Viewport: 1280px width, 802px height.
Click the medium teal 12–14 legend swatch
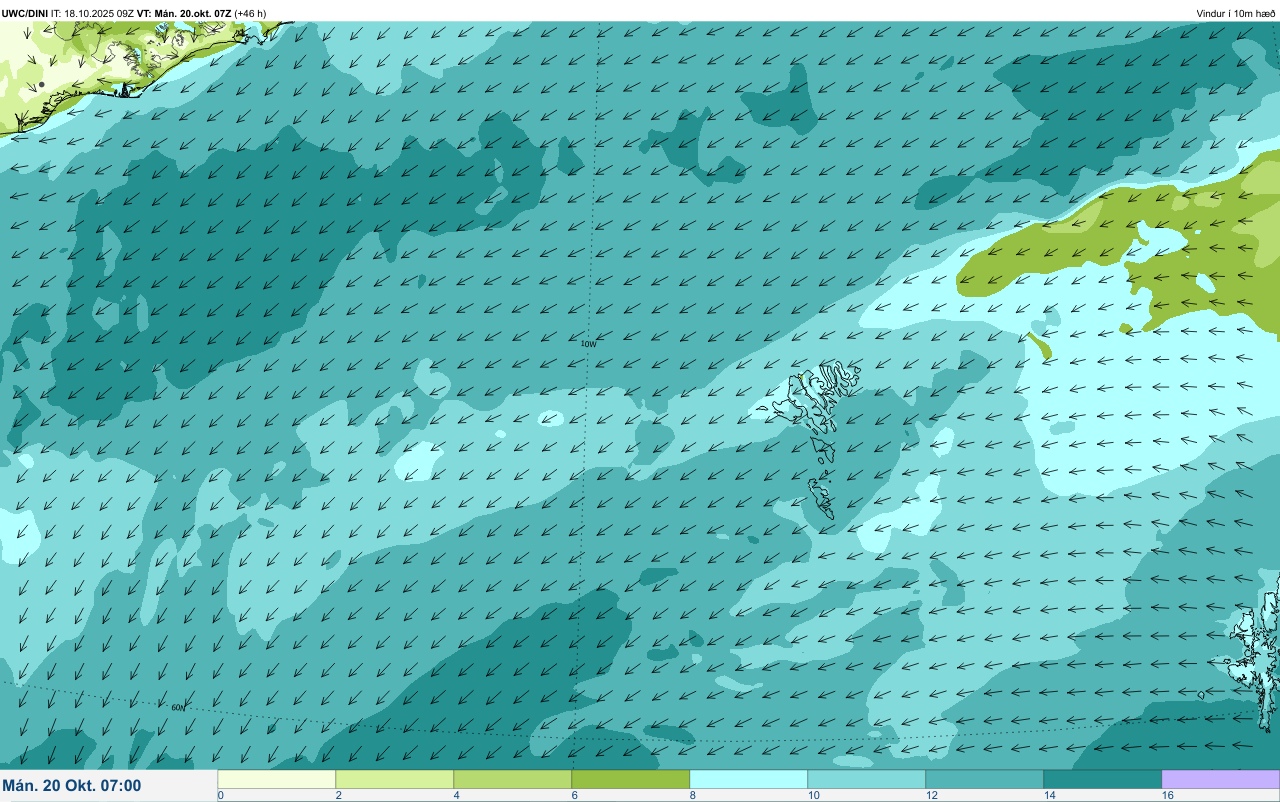[x=985, y=779]
